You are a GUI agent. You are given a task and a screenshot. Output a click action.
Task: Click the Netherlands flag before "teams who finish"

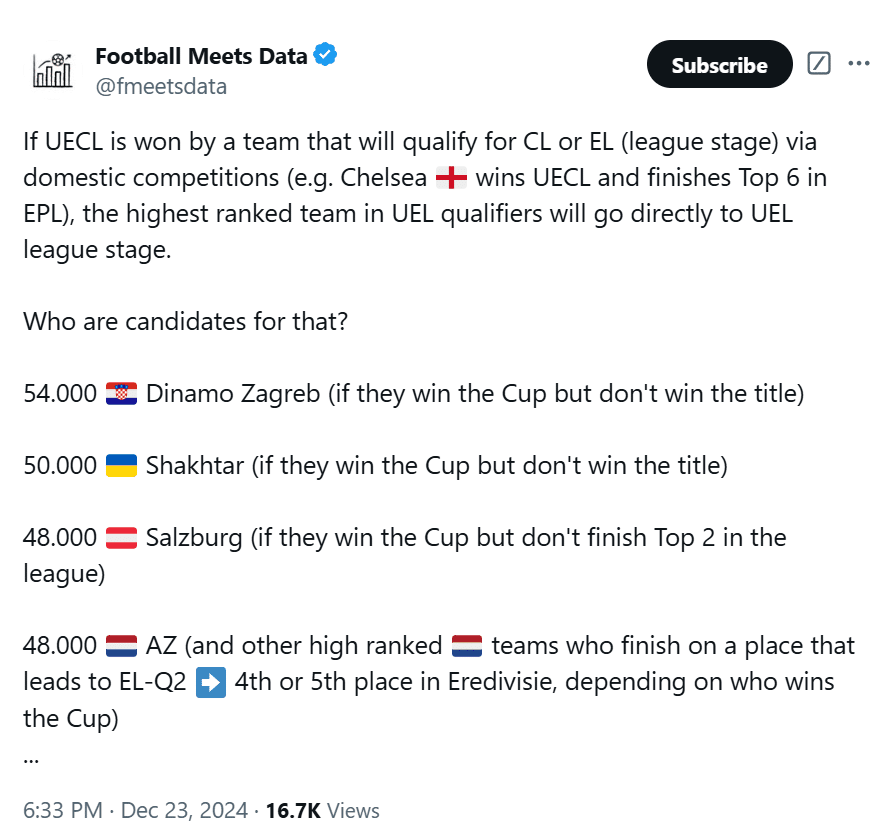(x=467, y=646)
